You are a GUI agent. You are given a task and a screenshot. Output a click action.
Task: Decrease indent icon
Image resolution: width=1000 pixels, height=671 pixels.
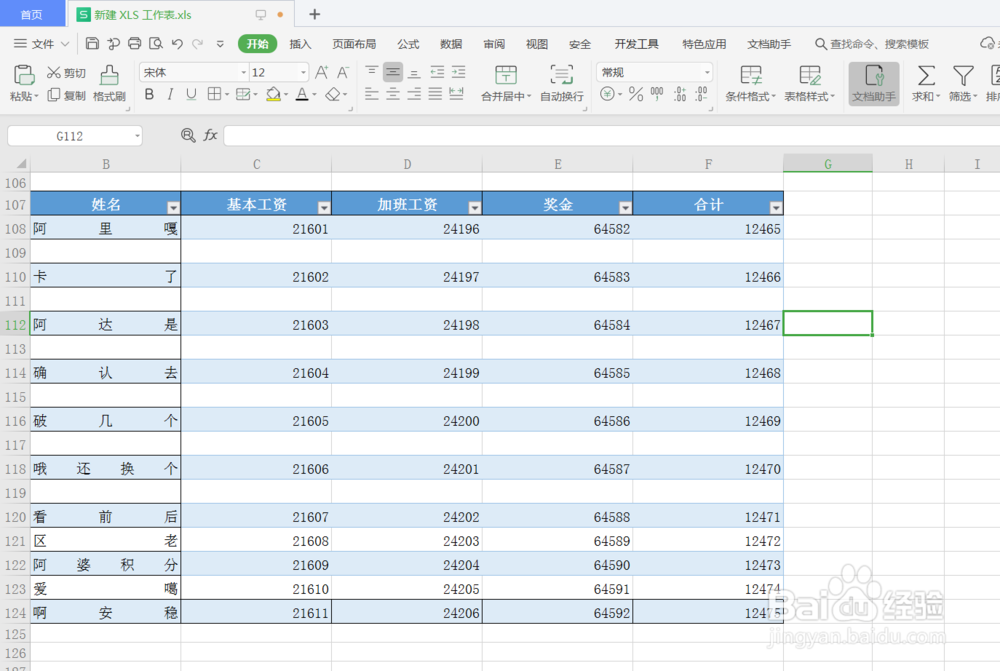[437, 71]
